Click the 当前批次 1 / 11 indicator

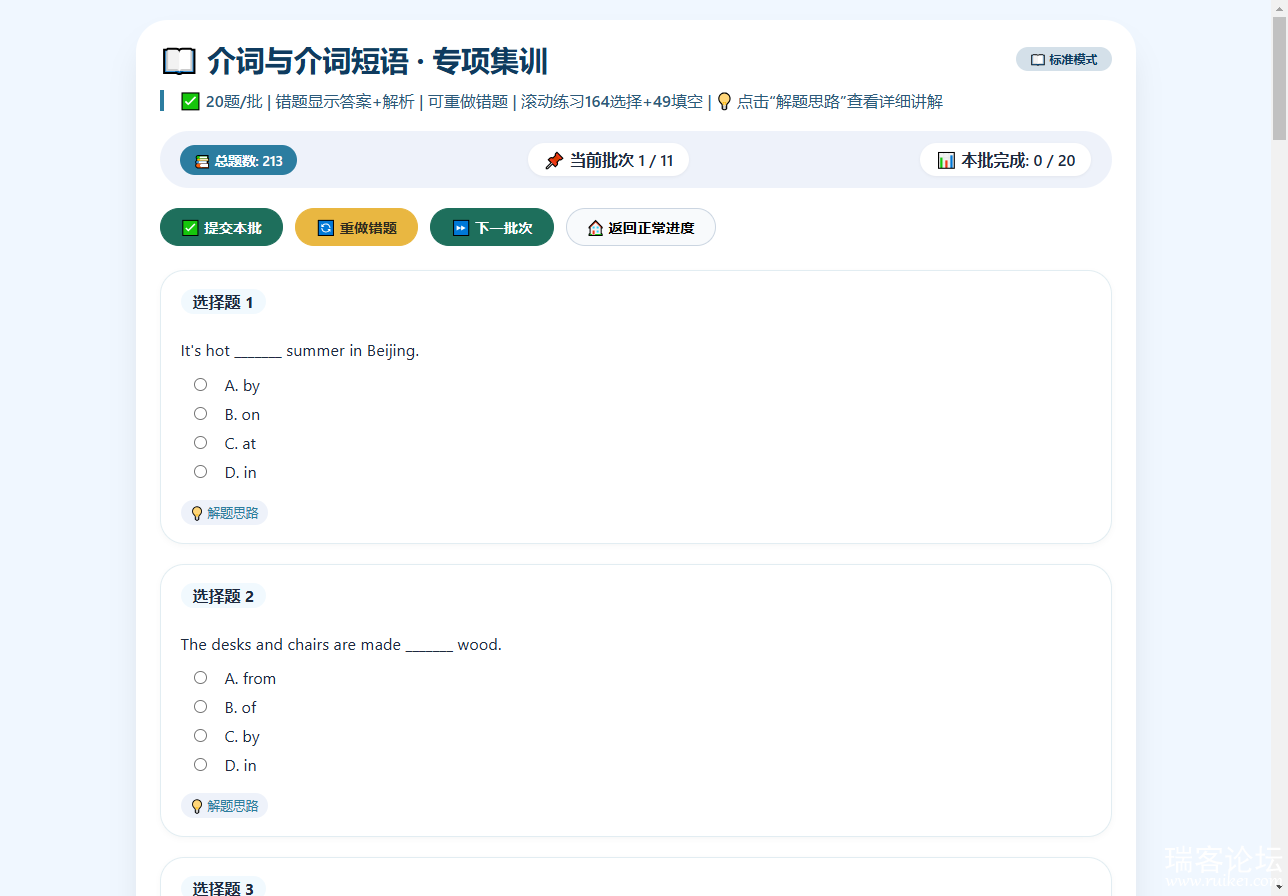(608, 160)
